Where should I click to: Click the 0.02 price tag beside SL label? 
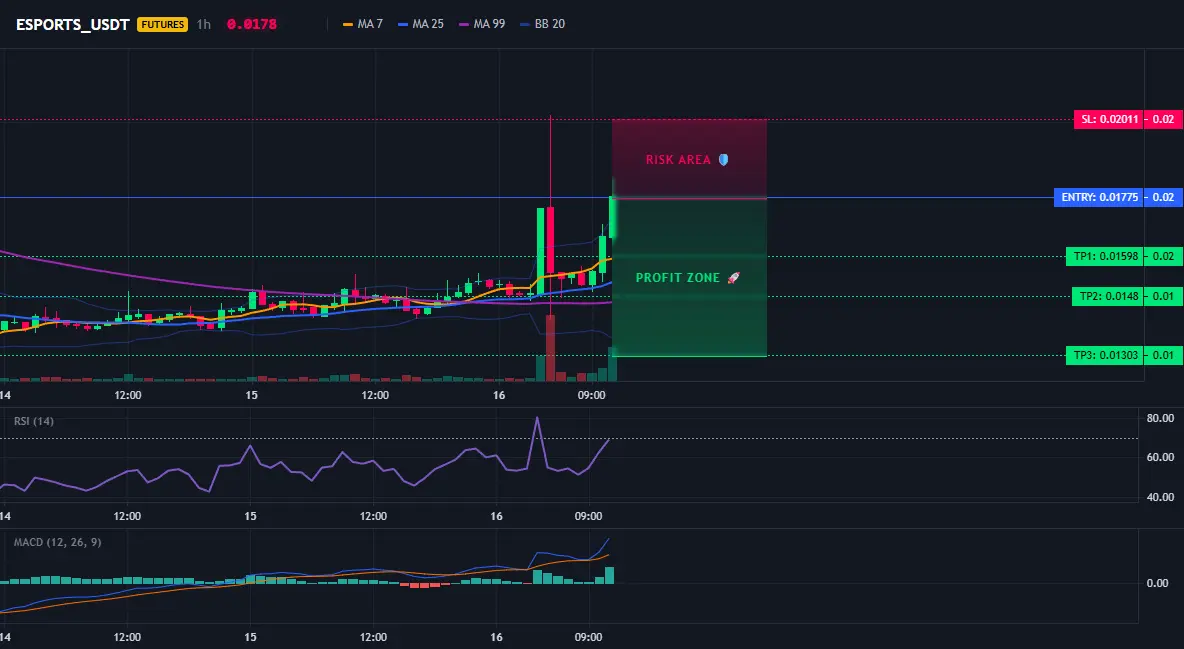1164,119
